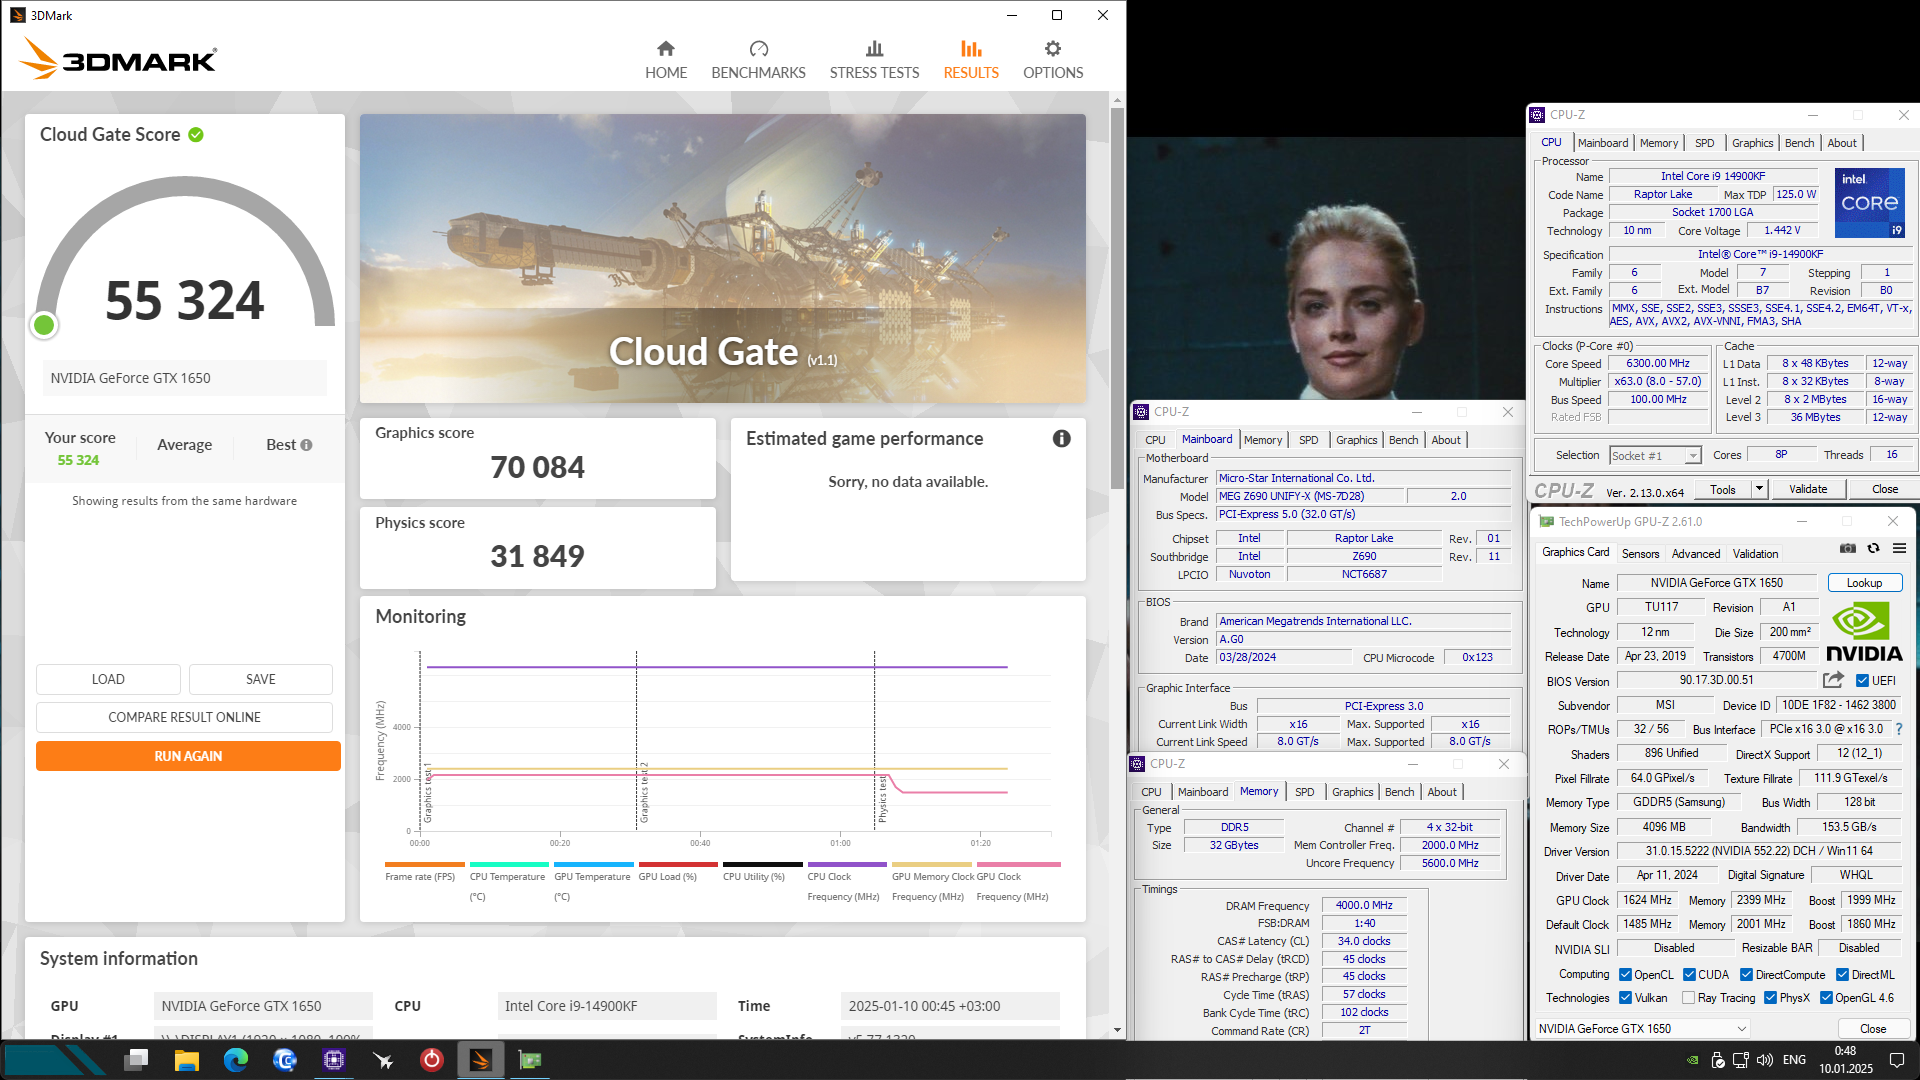Click COMPARE RESULT ONLINE button
This screenshot has width=1920, height=1080.
pyautogui.click(x=184, y=717)
